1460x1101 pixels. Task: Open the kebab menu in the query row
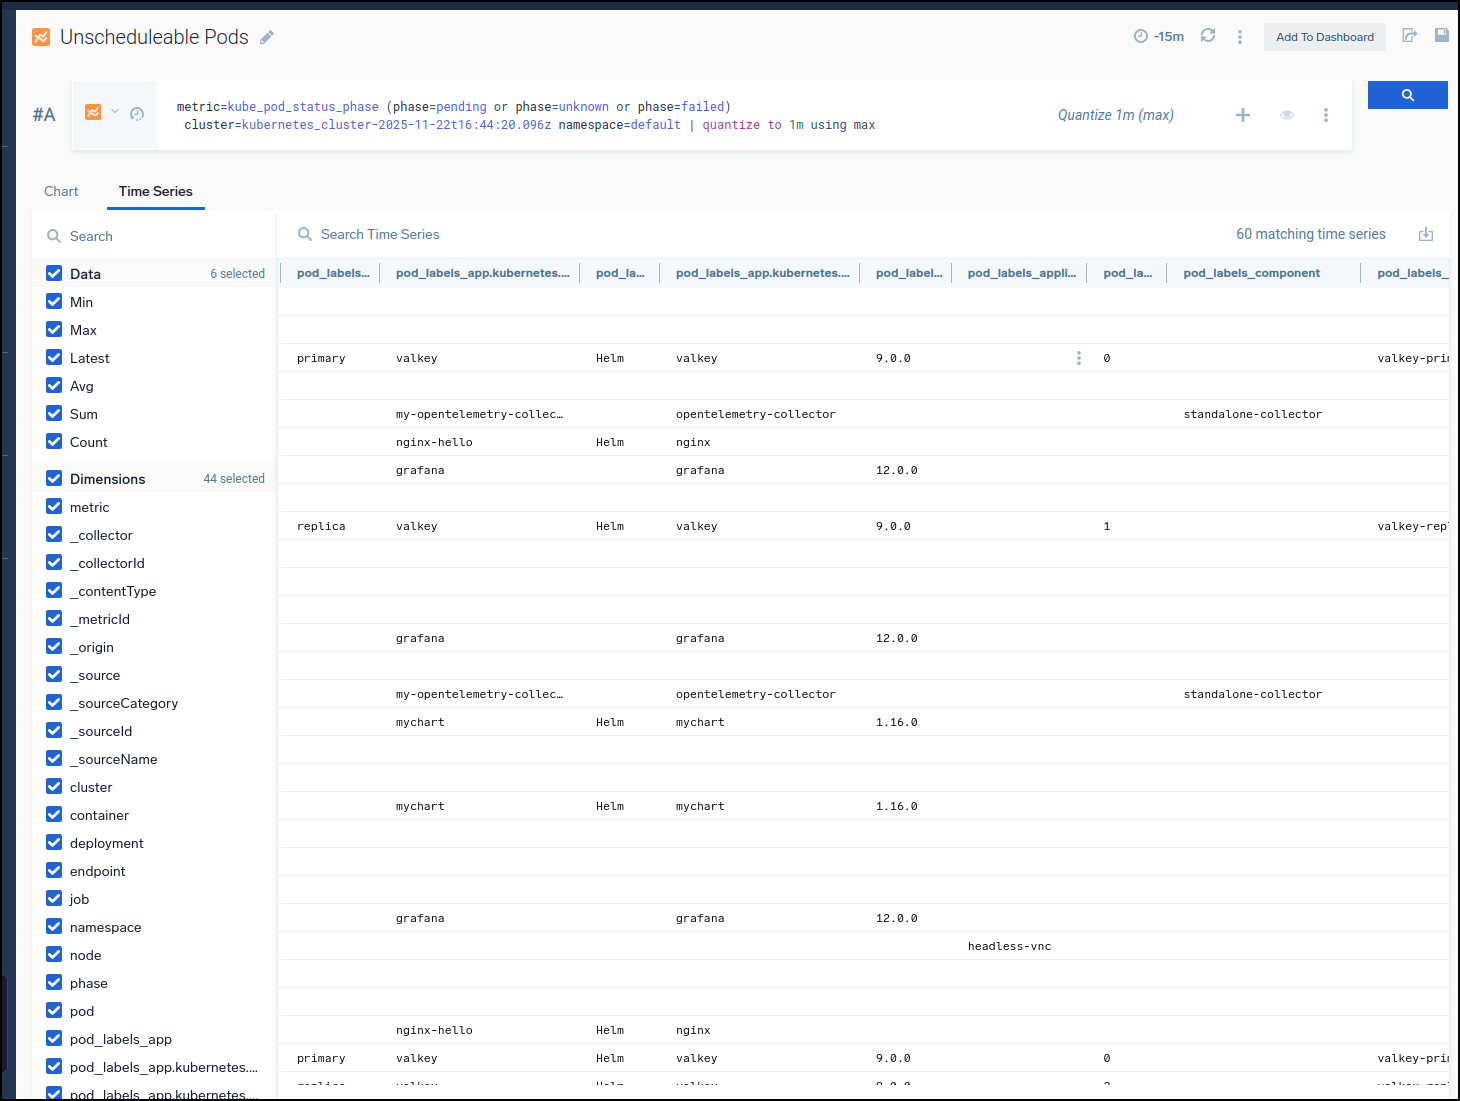tap(1325, 115)
